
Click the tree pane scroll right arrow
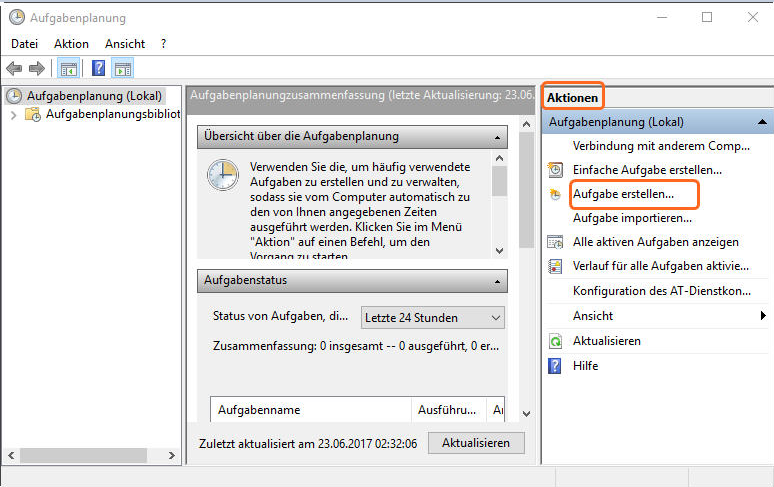pos(171,455)
